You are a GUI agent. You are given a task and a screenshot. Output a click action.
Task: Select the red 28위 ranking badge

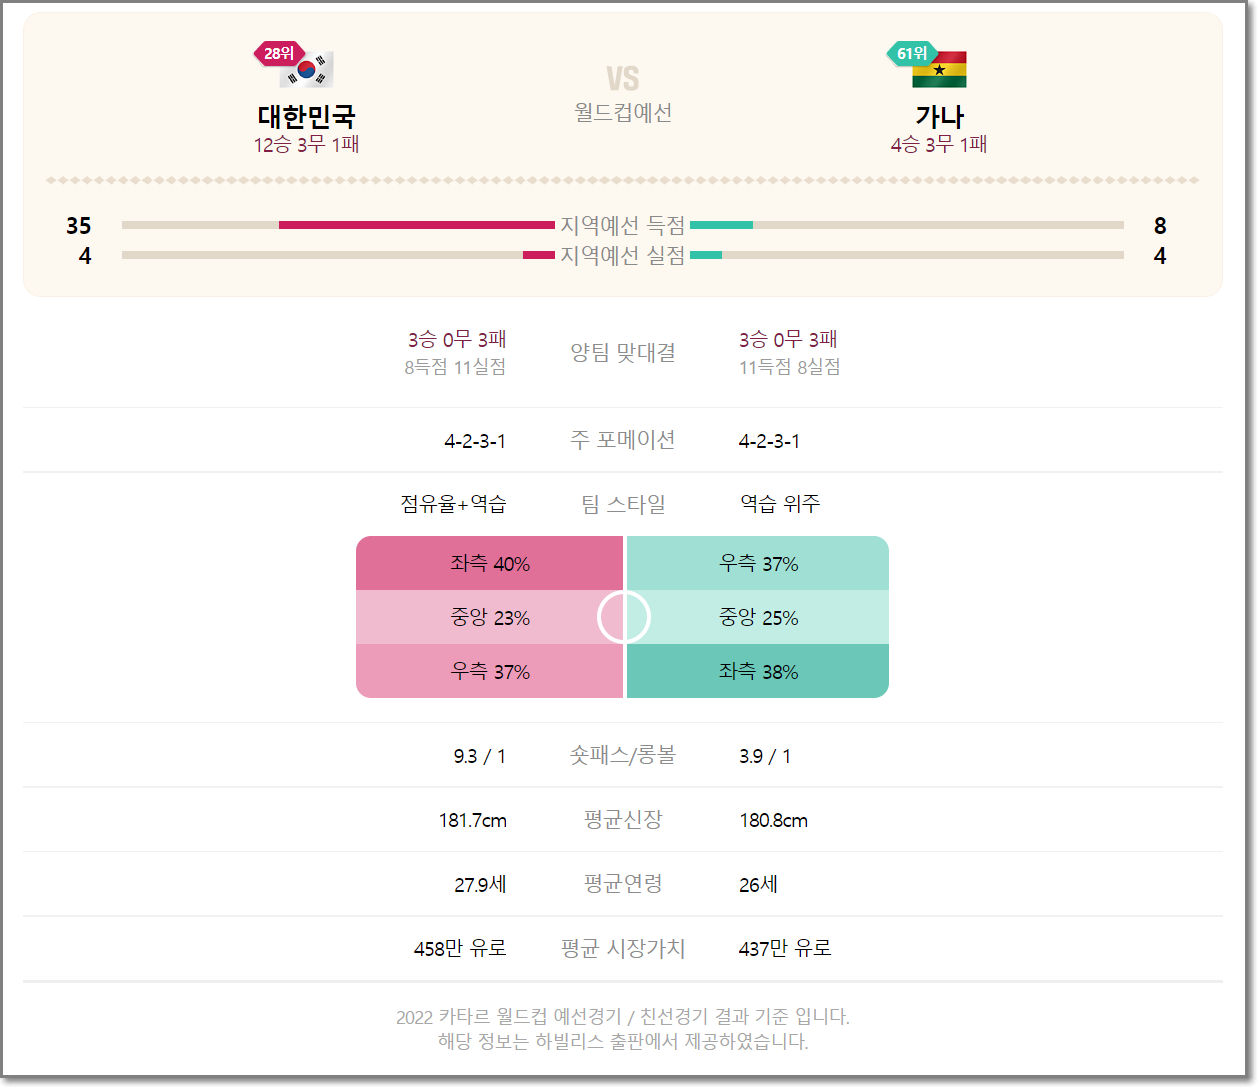point(278,53)
